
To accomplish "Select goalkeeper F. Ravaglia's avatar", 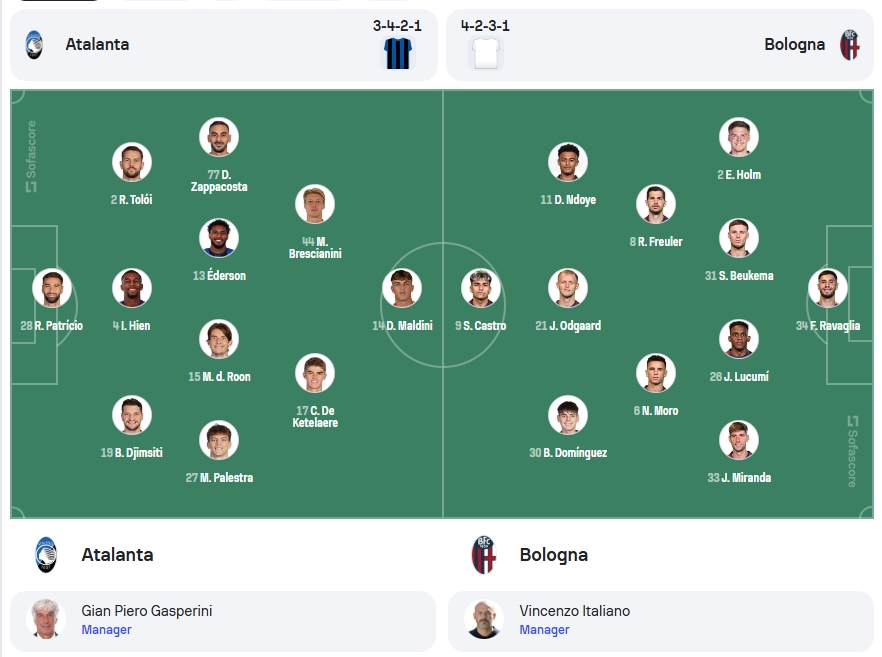I will (828, 288).
